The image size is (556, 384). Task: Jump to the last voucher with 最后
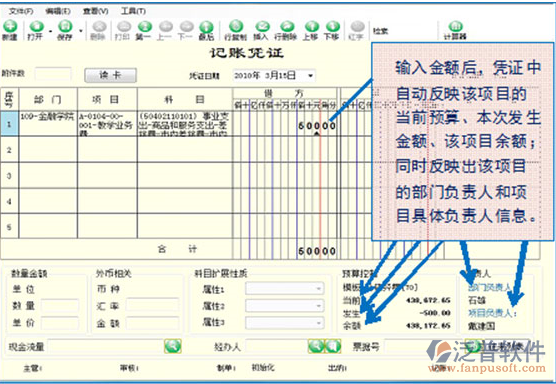[x=206, y=30]
